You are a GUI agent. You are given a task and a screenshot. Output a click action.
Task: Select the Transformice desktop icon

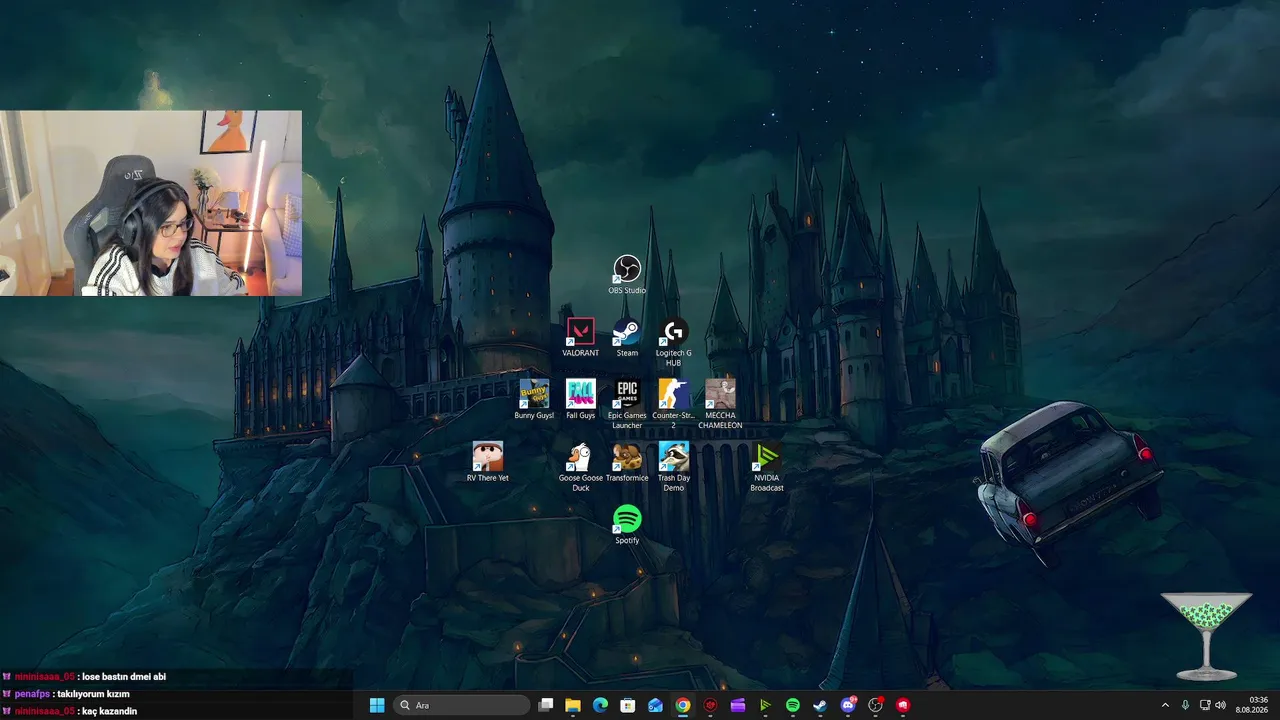click(x=627, y=462)
